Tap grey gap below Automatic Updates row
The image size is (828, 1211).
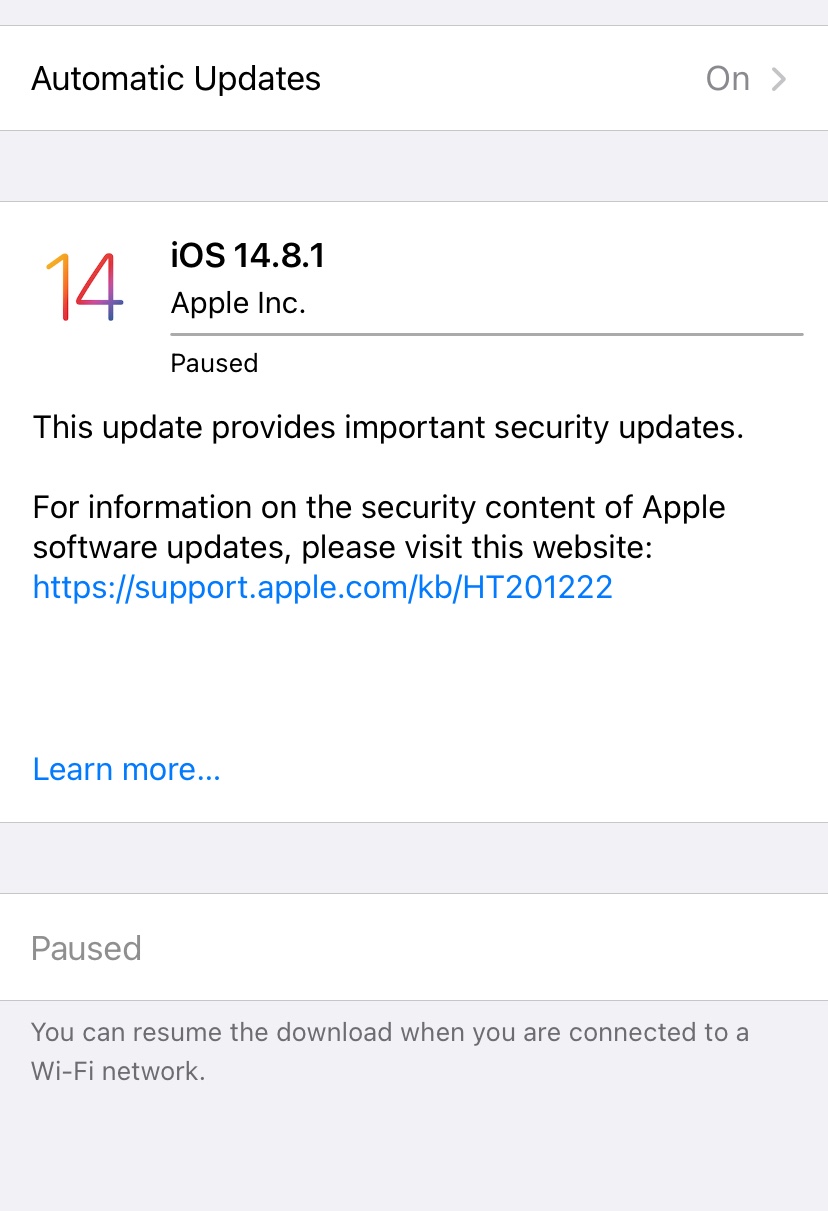414,166
